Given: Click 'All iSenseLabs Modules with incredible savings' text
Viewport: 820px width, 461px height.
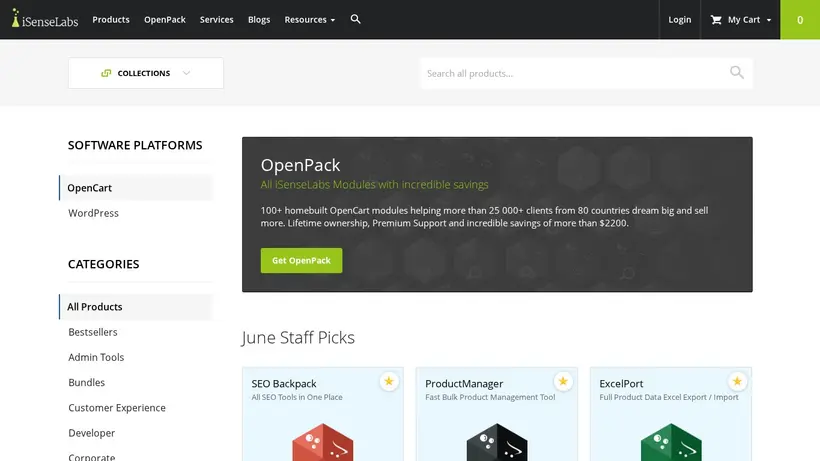Looking at the screenshot, I should click(374, 185).
